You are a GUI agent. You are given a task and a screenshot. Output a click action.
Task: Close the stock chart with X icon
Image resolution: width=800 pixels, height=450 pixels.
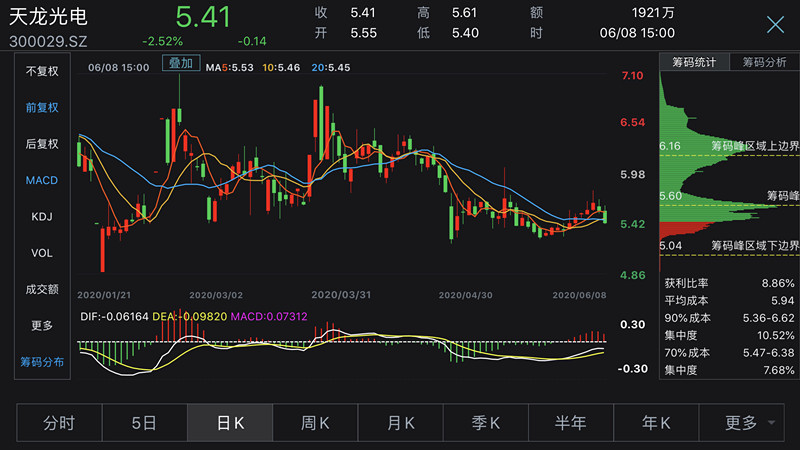774,25
